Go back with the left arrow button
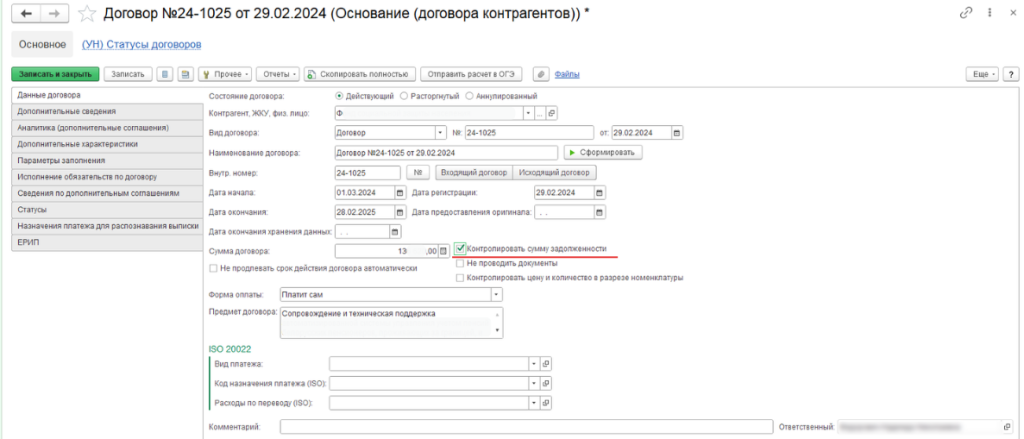1024x439 pixels. click(x=27, y=13)
